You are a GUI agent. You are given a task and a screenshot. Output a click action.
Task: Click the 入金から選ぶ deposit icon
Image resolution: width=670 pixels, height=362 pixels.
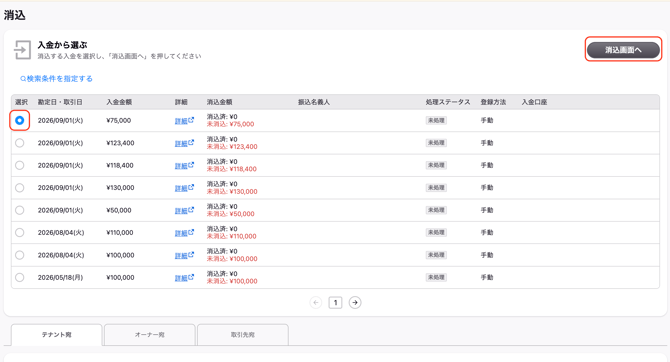(x=22, y=50)
